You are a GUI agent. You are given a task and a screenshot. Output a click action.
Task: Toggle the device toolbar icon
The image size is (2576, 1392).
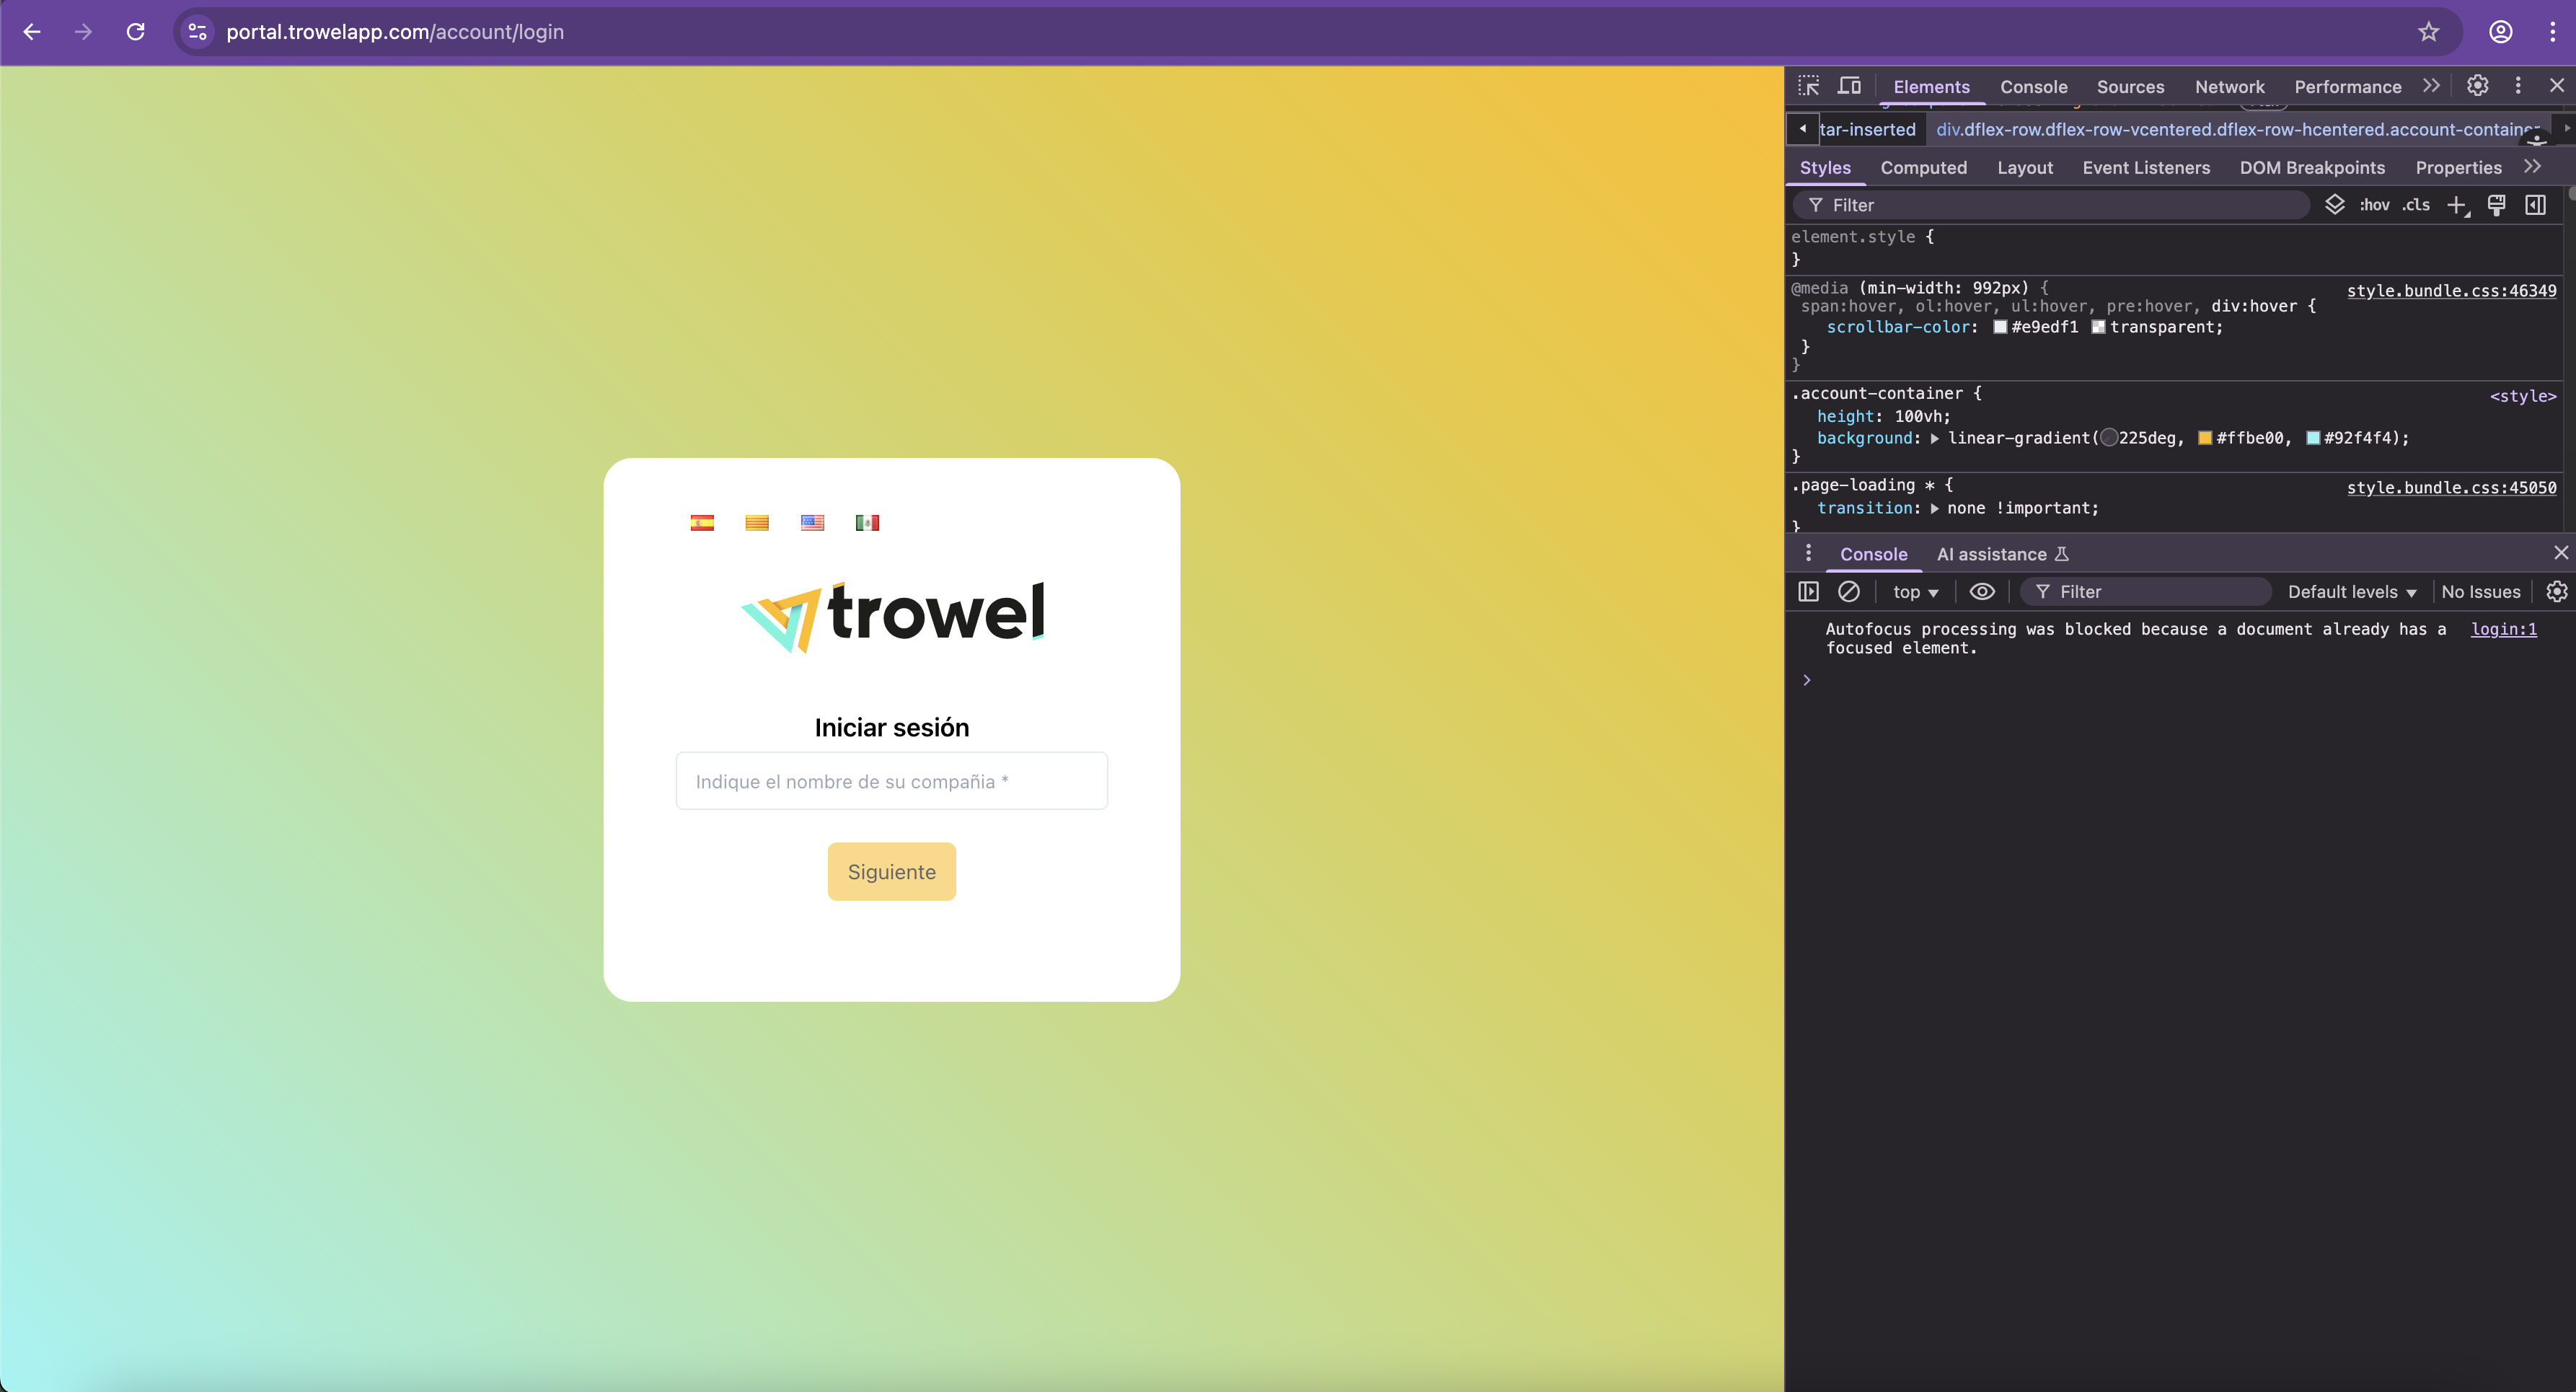(x=1849, y=86)
